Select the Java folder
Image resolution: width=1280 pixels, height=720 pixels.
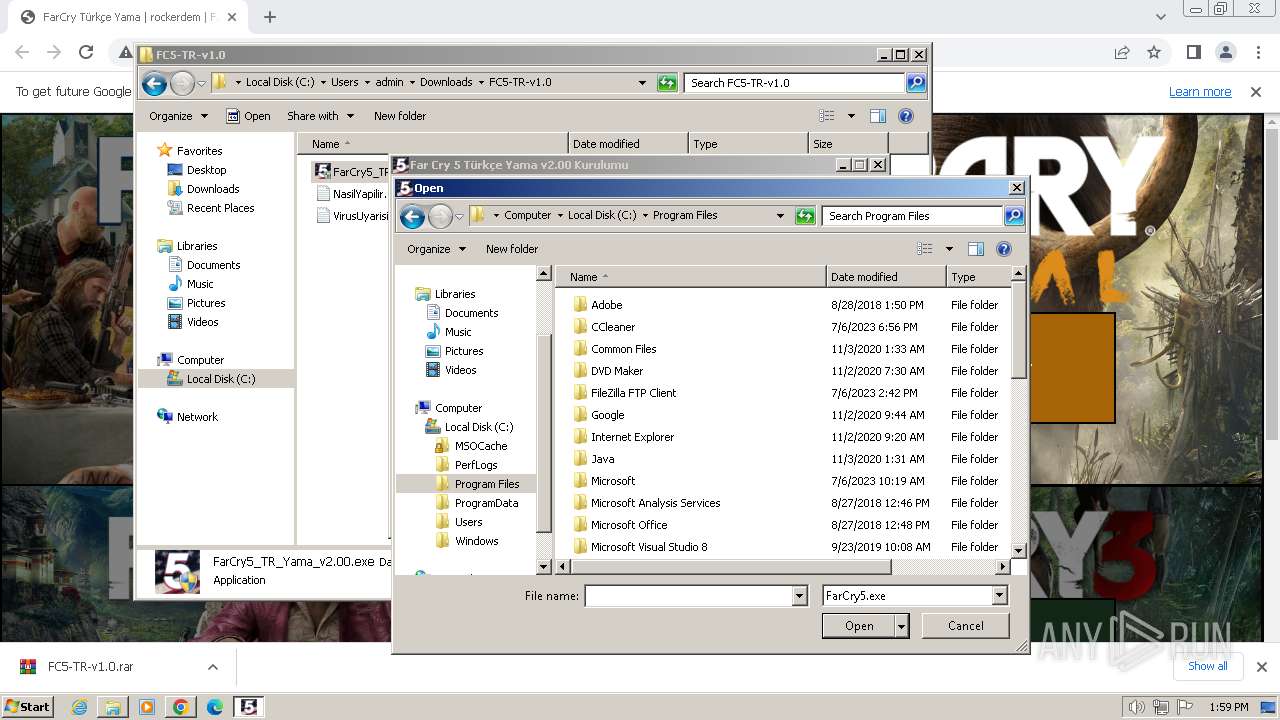click(x=602, y=459)
